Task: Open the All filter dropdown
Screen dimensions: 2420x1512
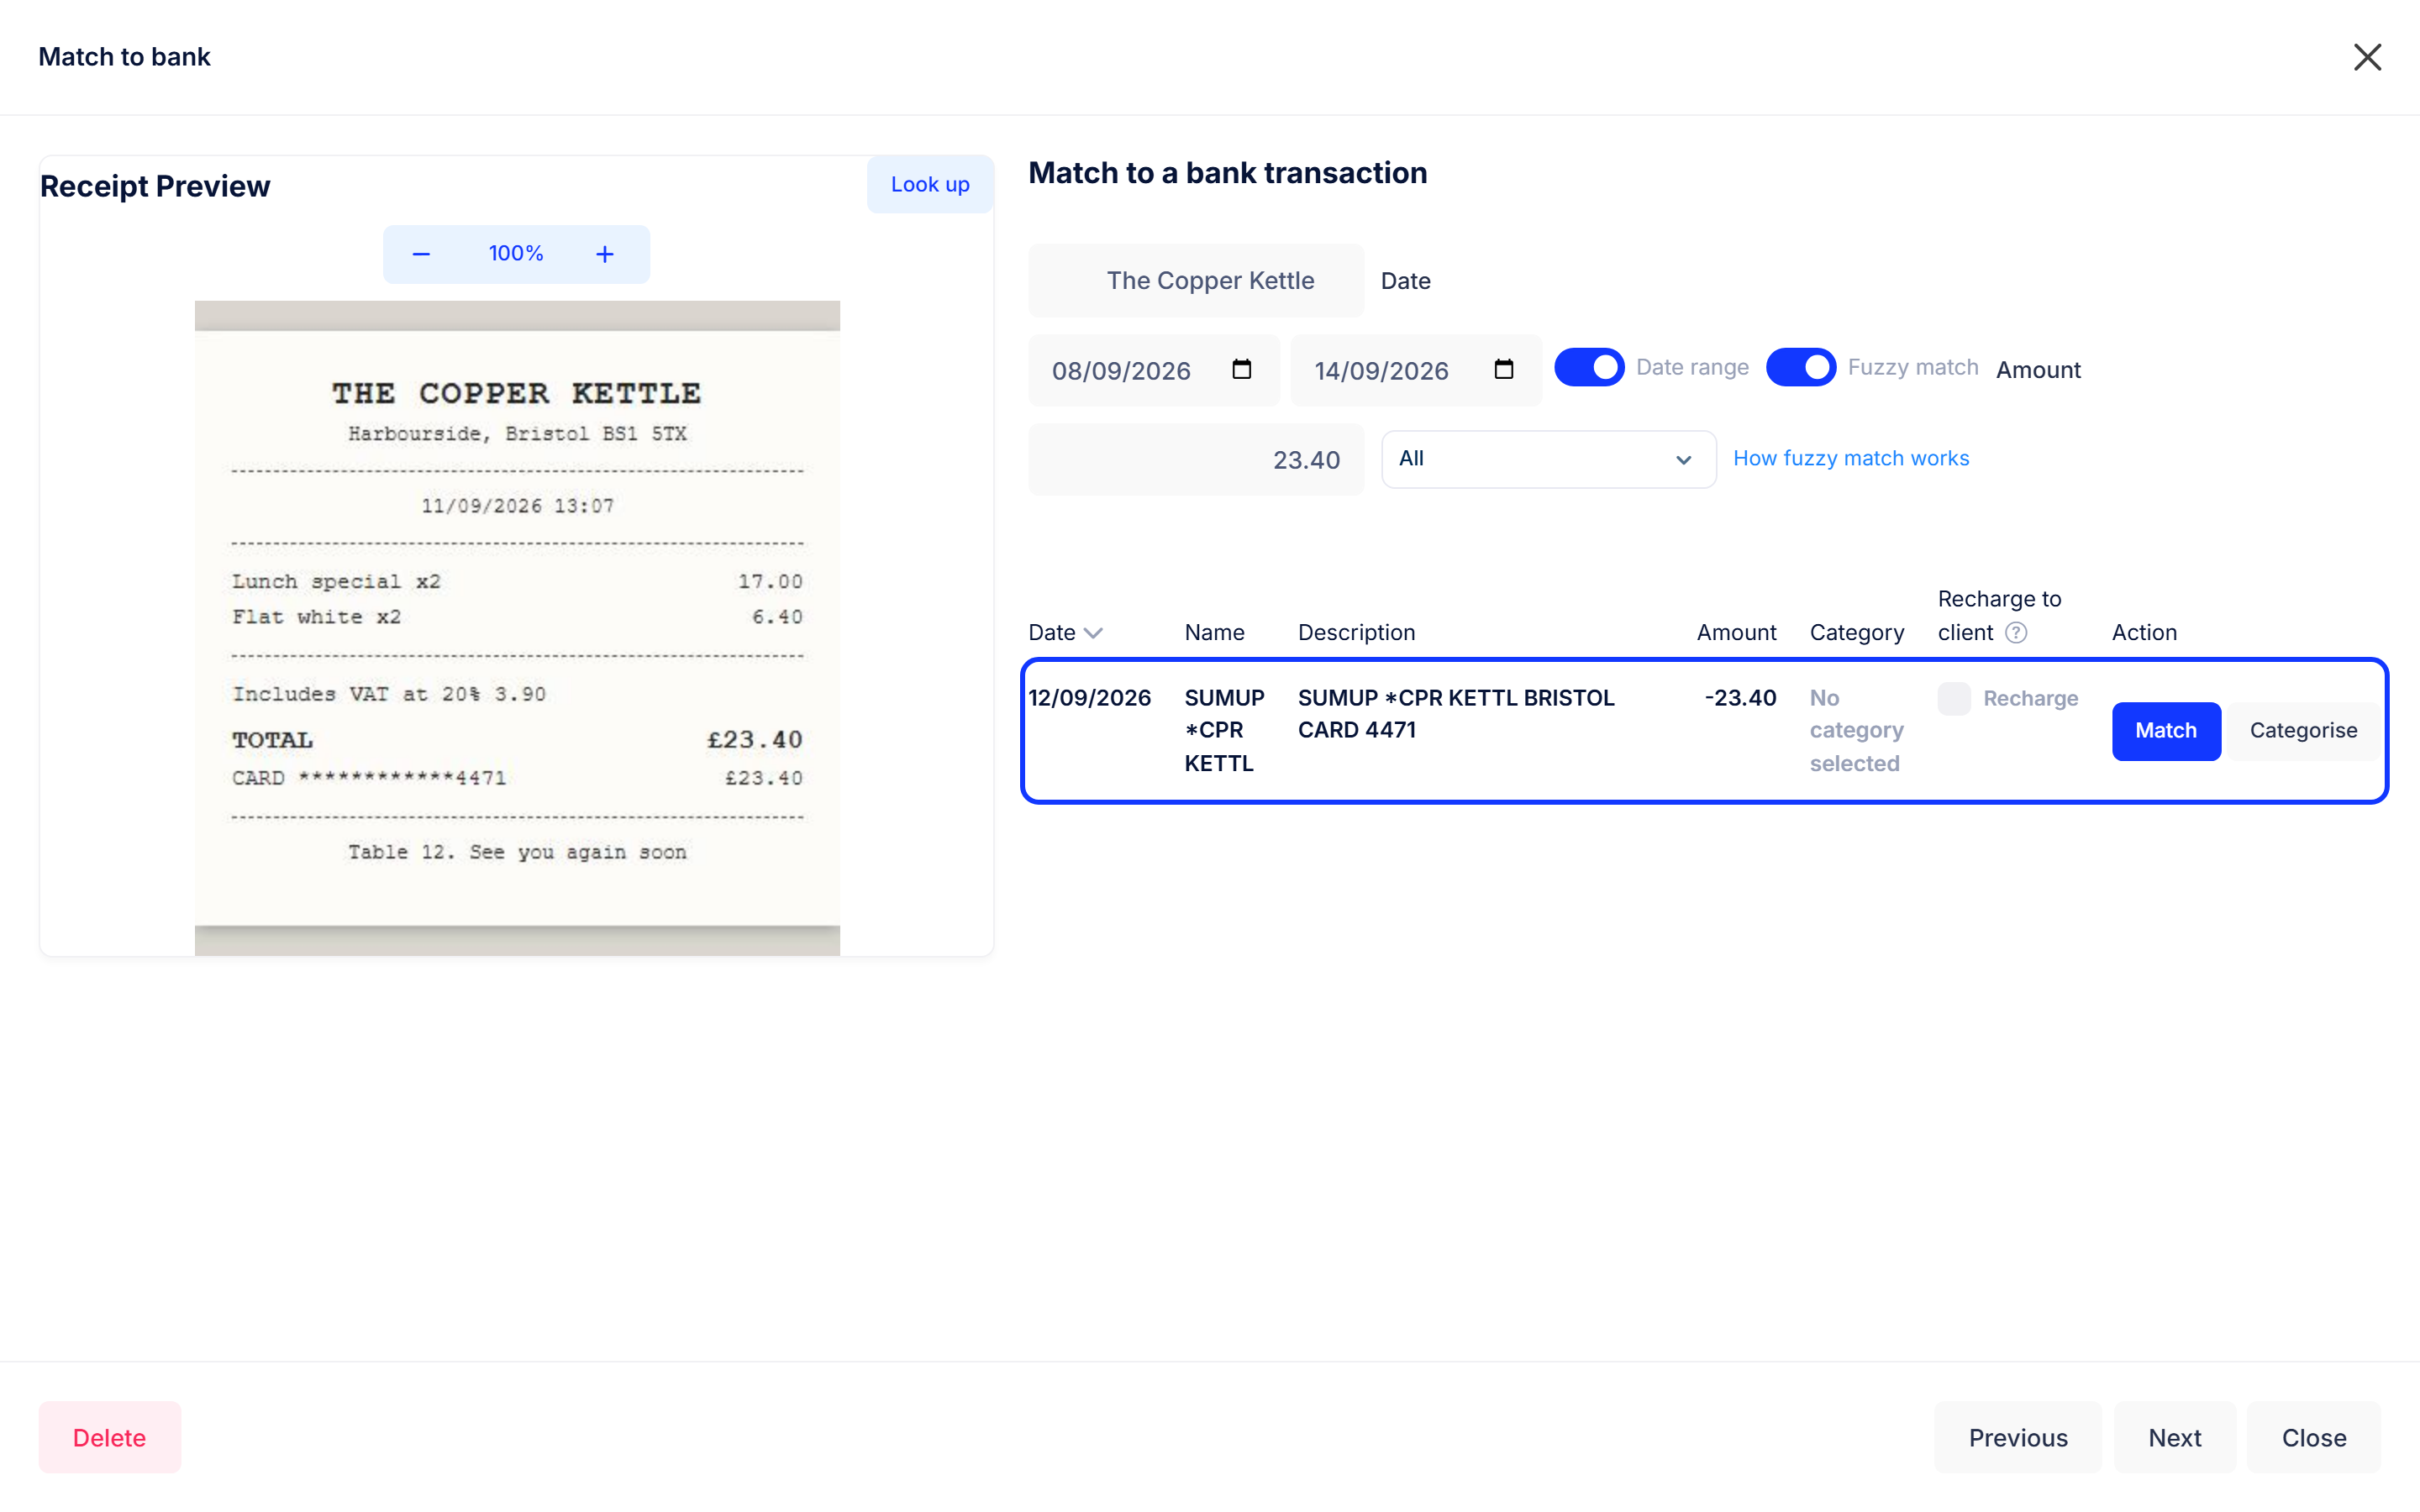Action: click(x=1548, y=459)
